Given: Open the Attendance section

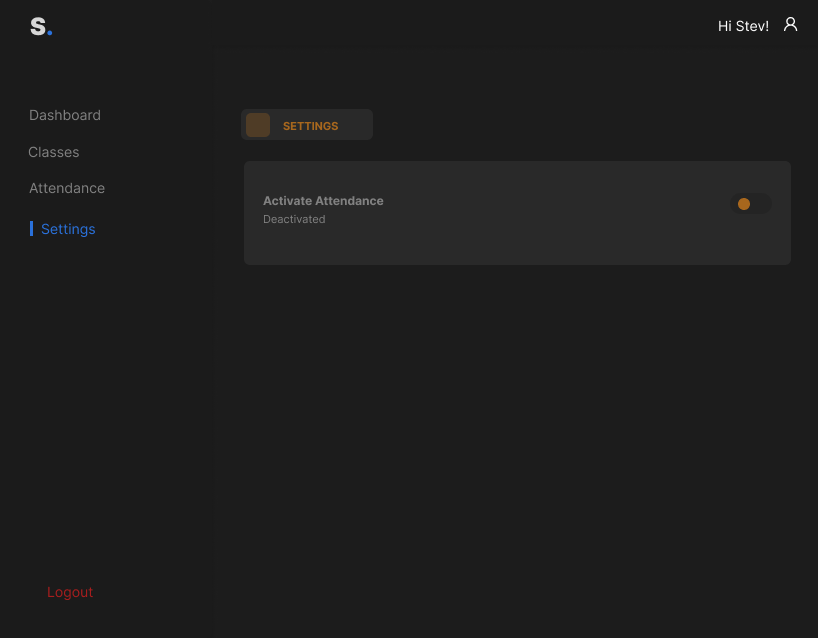Looking at the screenshot, I should tap(67, 188).
